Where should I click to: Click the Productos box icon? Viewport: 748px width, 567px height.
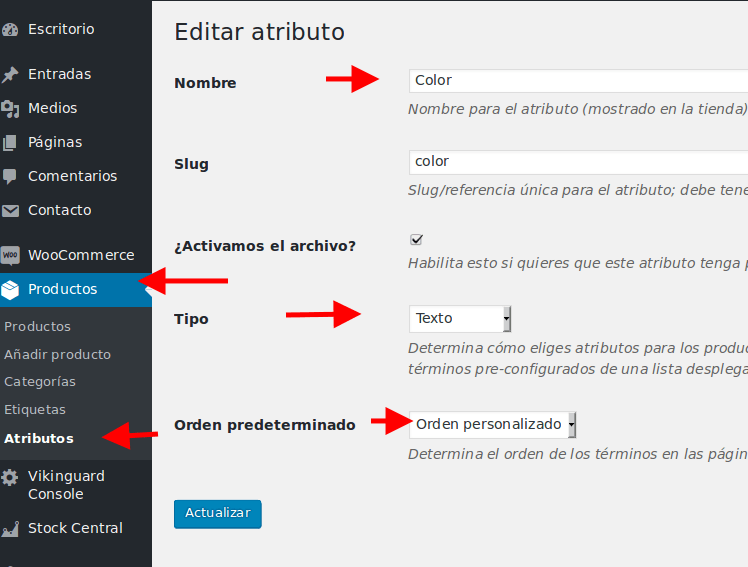click(x=10, y=289)
